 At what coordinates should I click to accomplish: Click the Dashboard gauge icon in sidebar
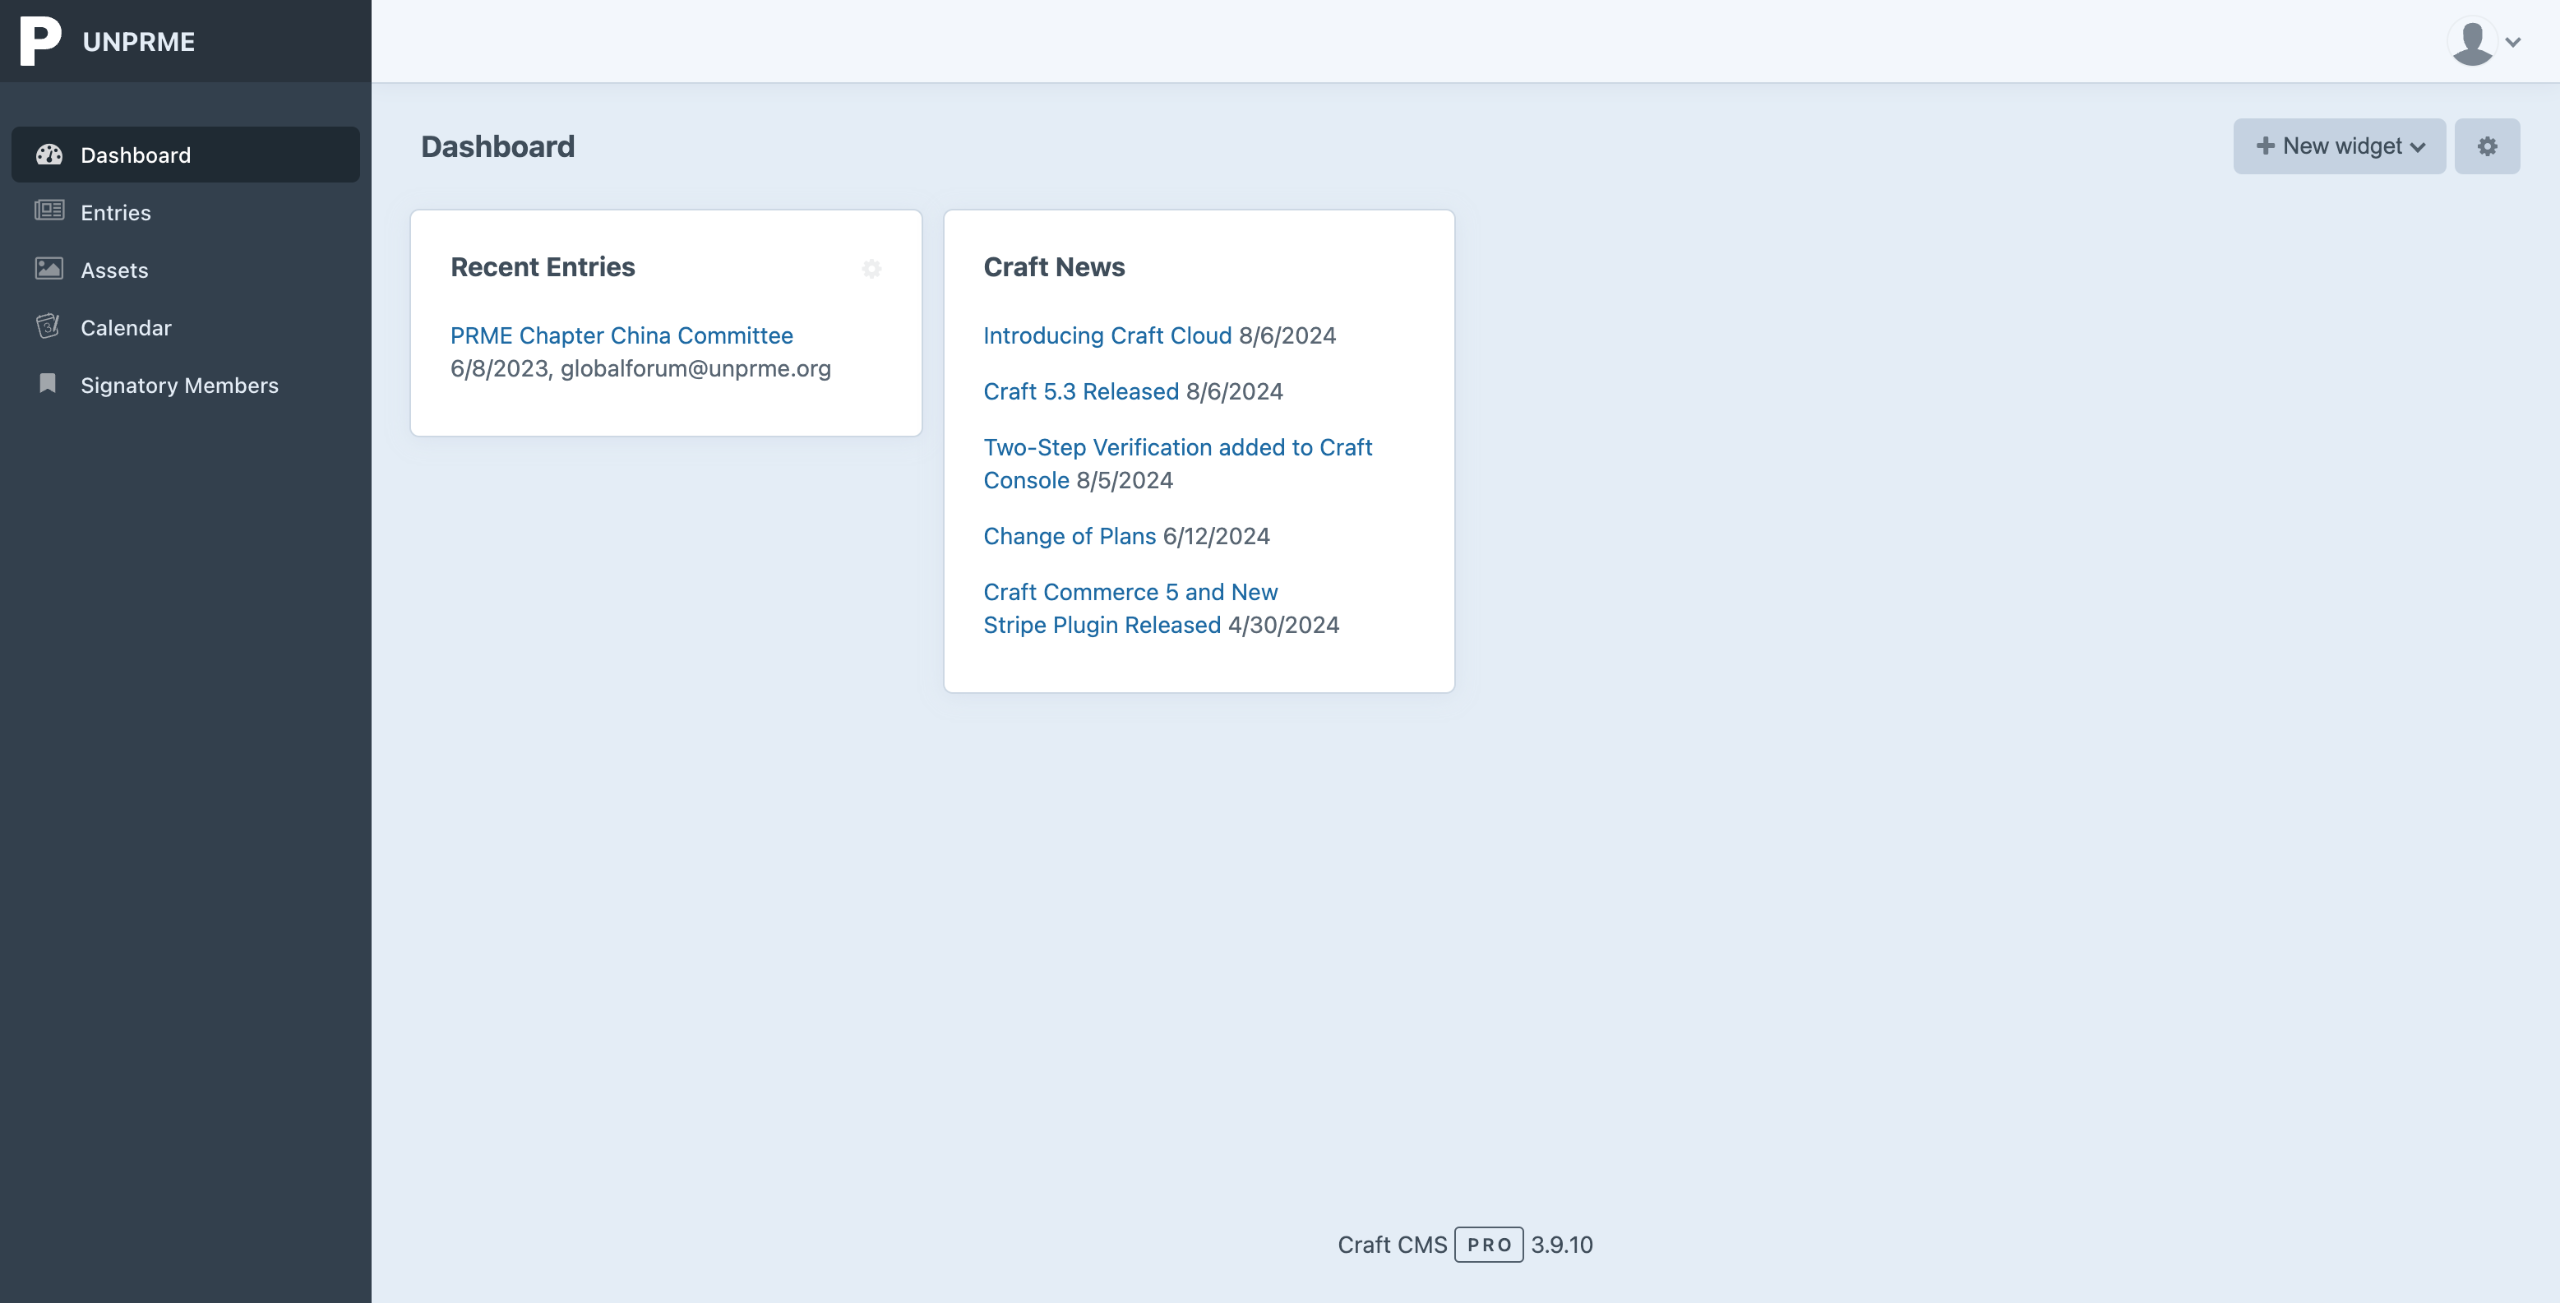click(x=49, y=155)
